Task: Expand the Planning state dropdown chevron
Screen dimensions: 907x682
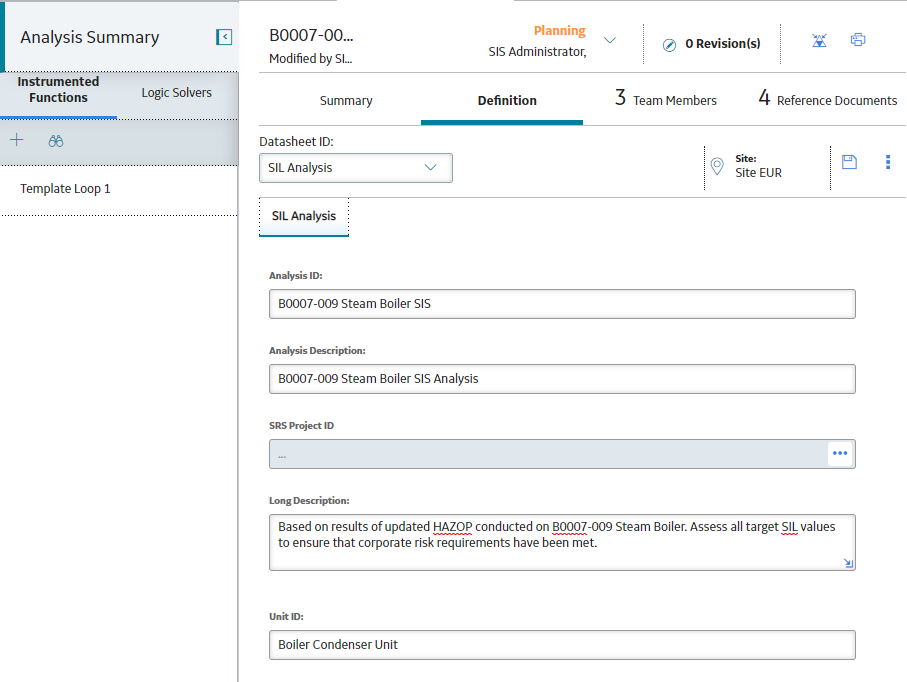Action: (610, 40)
